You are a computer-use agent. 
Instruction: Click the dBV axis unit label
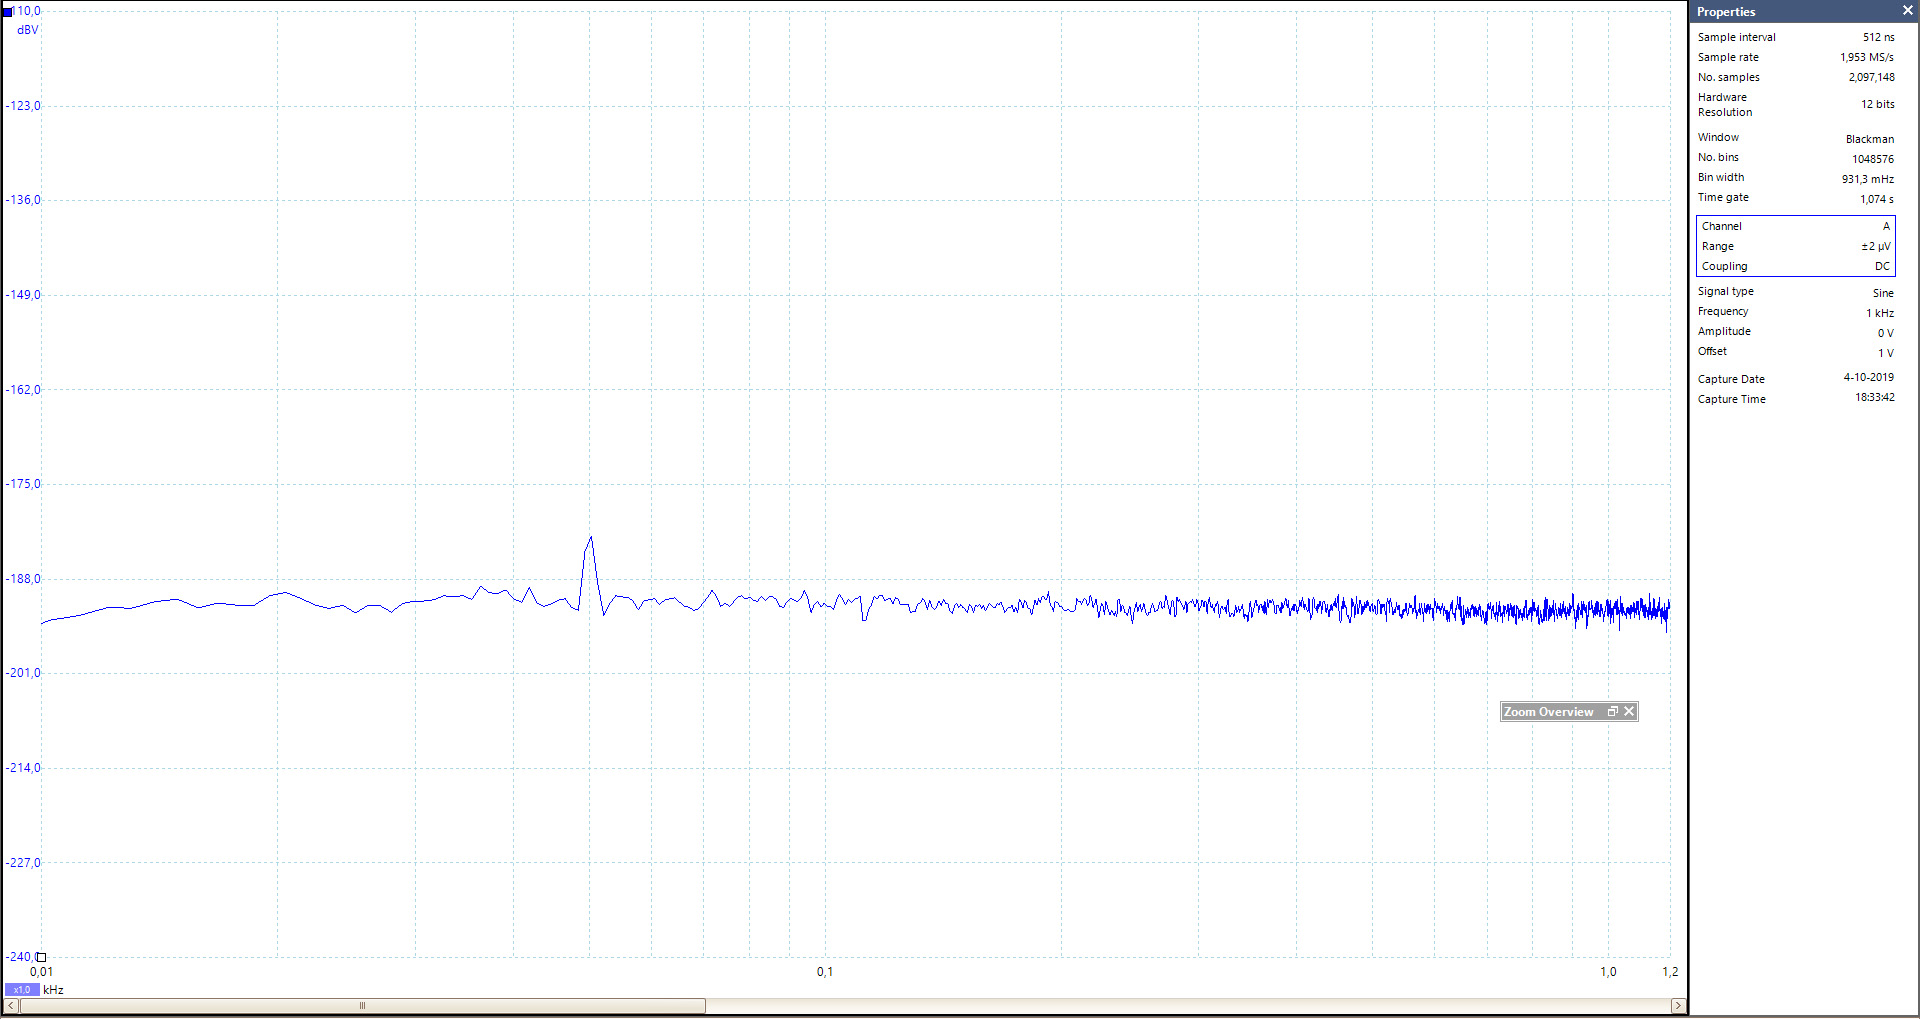(27, 30)
